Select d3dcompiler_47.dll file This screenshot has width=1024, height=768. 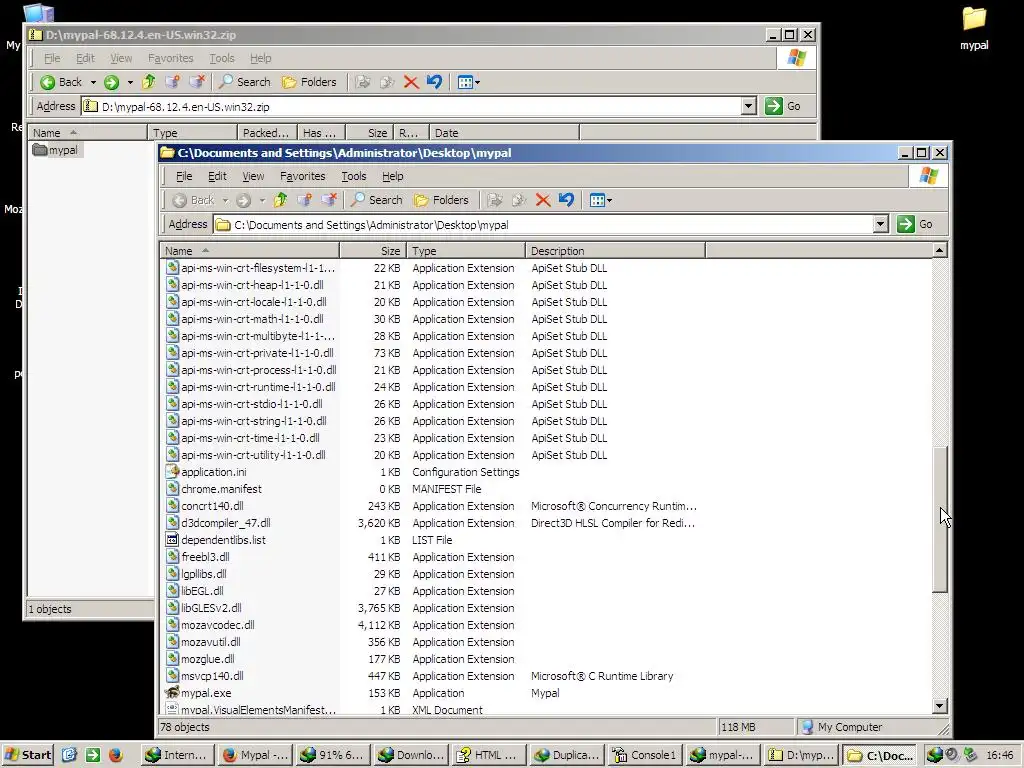(218, 523)
